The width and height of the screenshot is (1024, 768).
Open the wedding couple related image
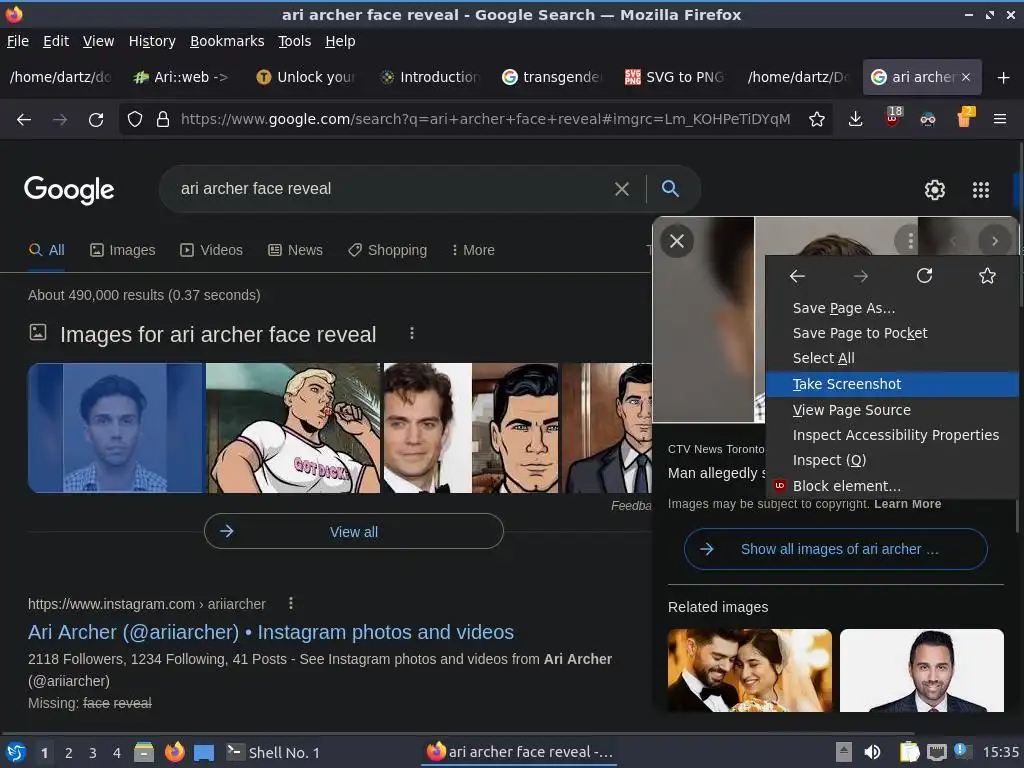tap(749, 671)
